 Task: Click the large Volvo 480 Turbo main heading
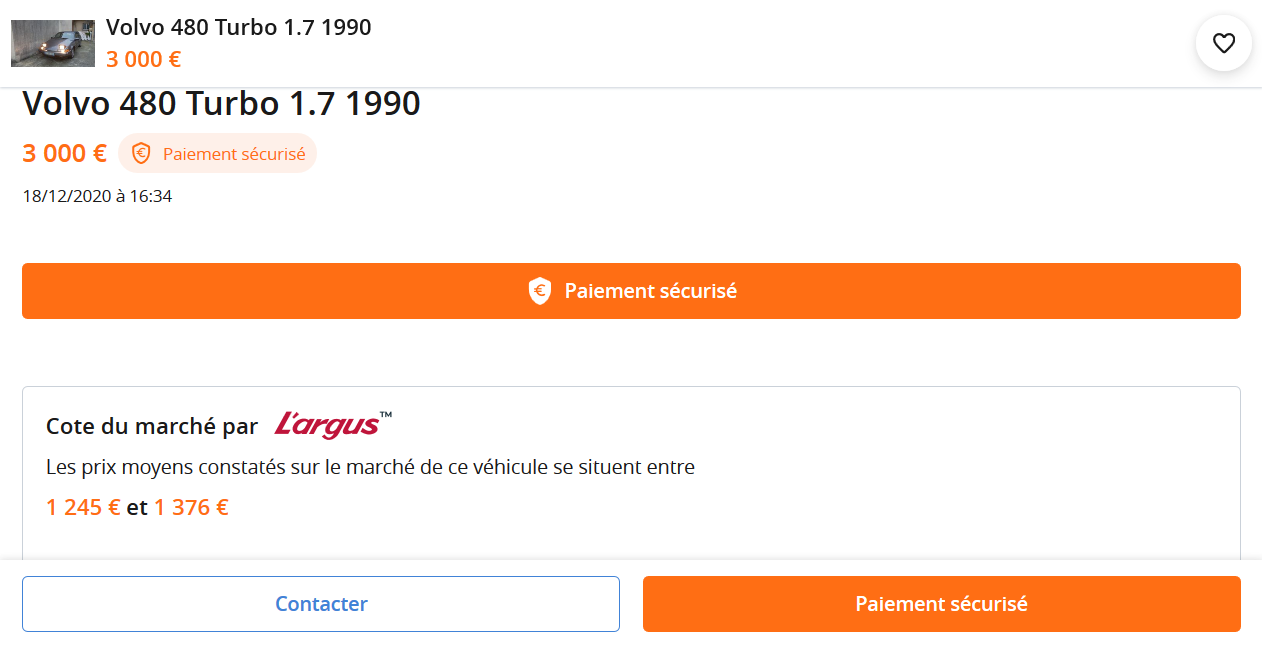click(221, 104)
